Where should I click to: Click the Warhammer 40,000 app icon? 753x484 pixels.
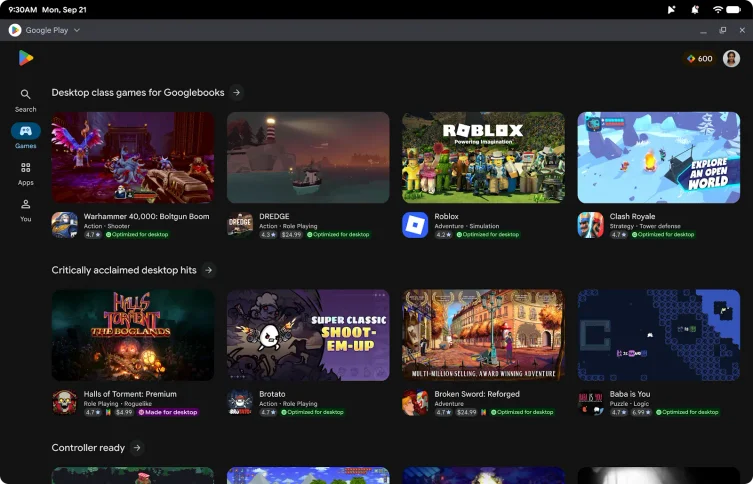click(x=64, y=225)
